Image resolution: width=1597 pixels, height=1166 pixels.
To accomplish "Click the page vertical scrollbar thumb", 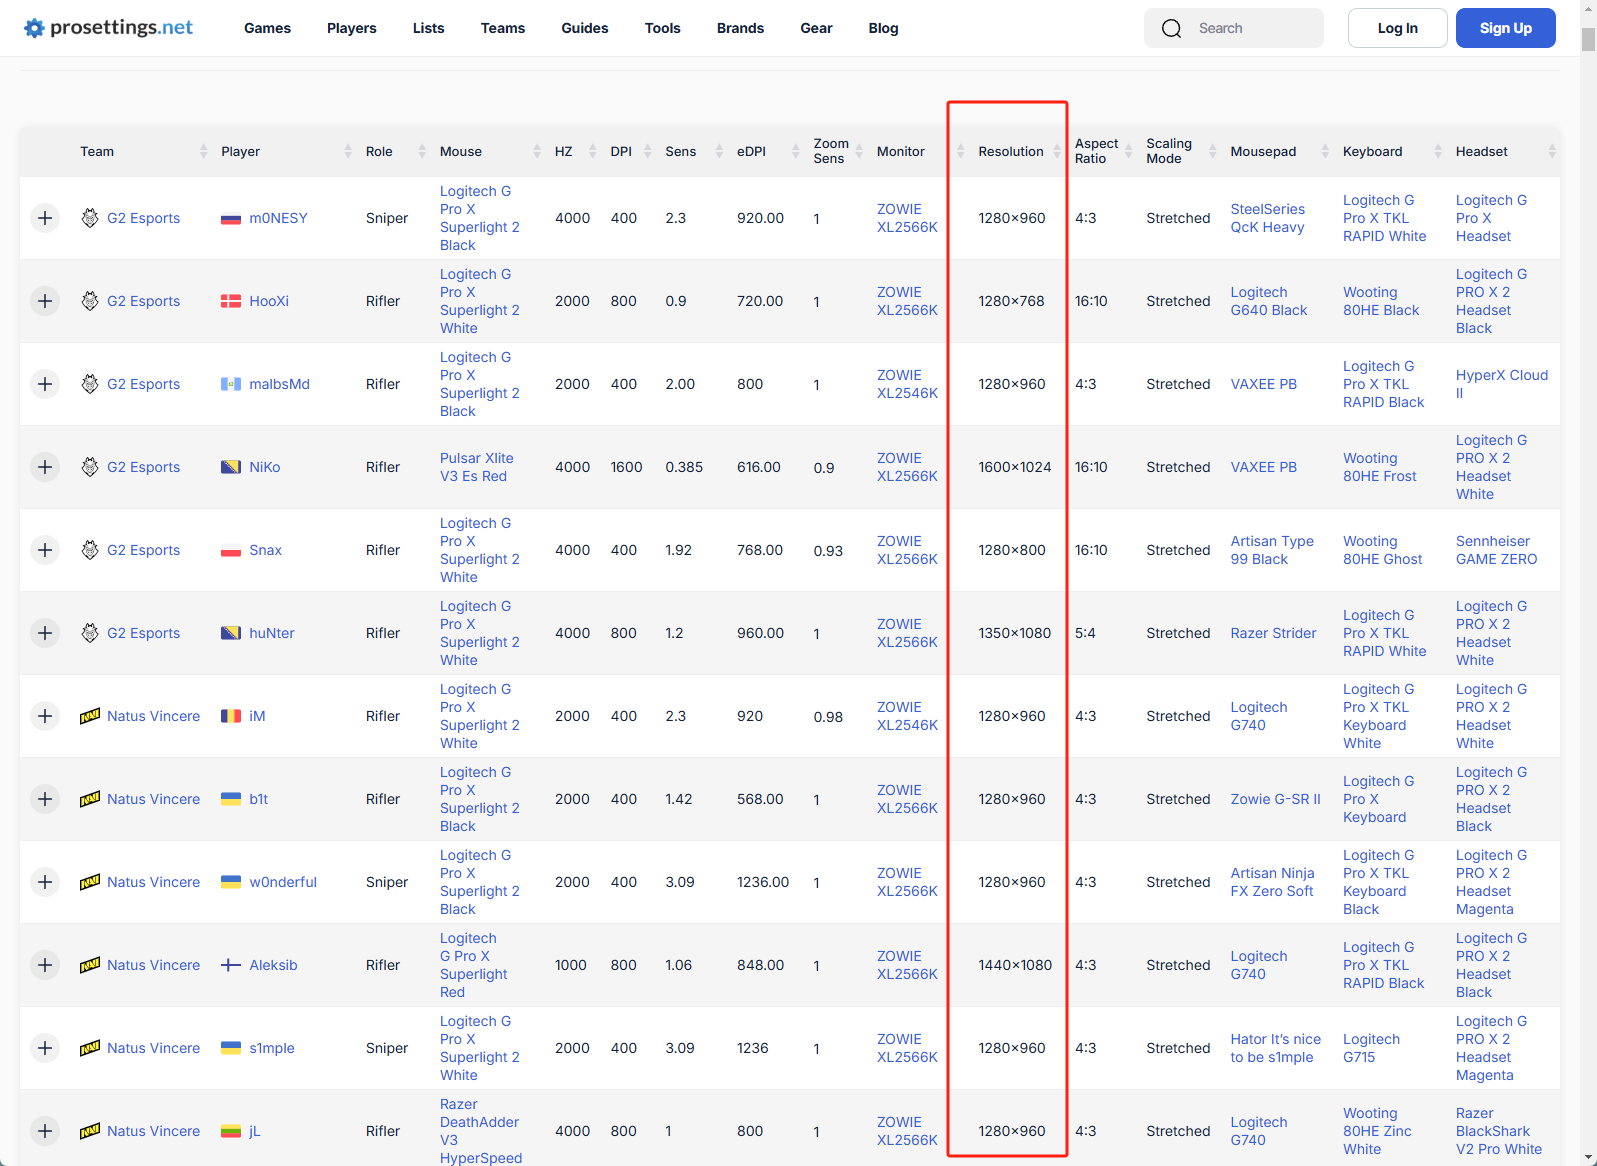I will point(1588,39).
